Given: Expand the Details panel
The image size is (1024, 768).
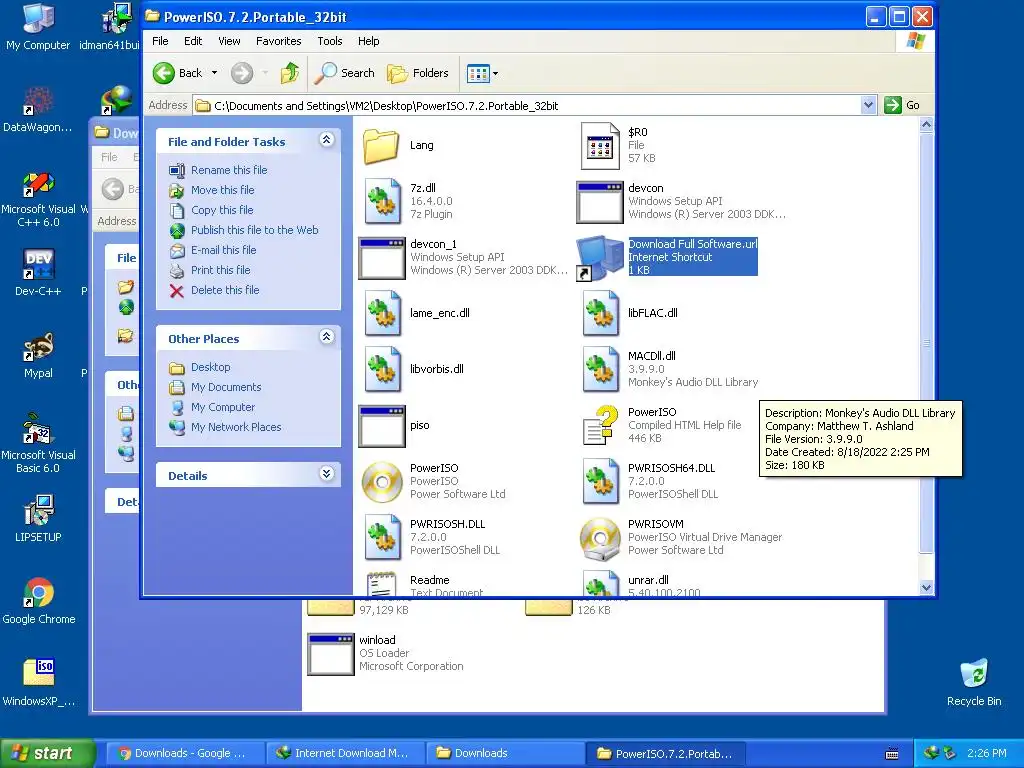Looking at the screenshot, I should coord(327,474).
